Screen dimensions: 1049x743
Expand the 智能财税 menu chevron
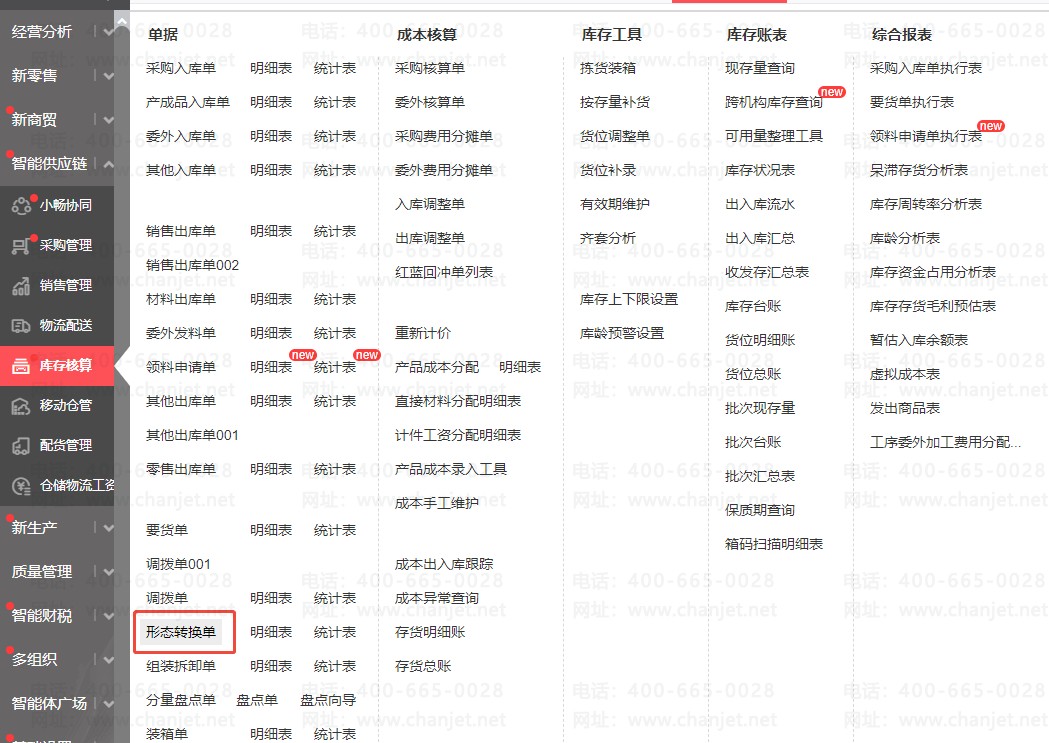point(108,616)
